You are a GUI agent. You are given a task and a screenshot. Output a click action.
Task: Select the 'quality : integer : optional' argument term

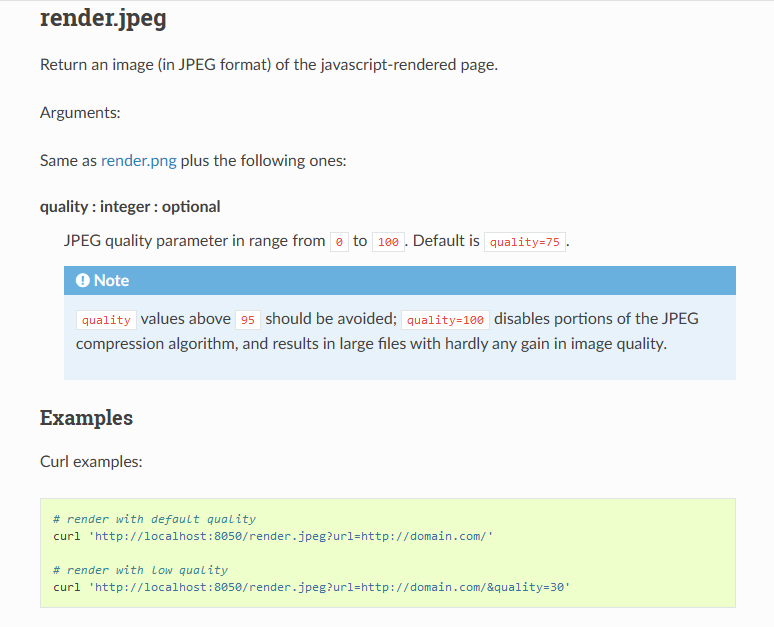click(130, 207)
